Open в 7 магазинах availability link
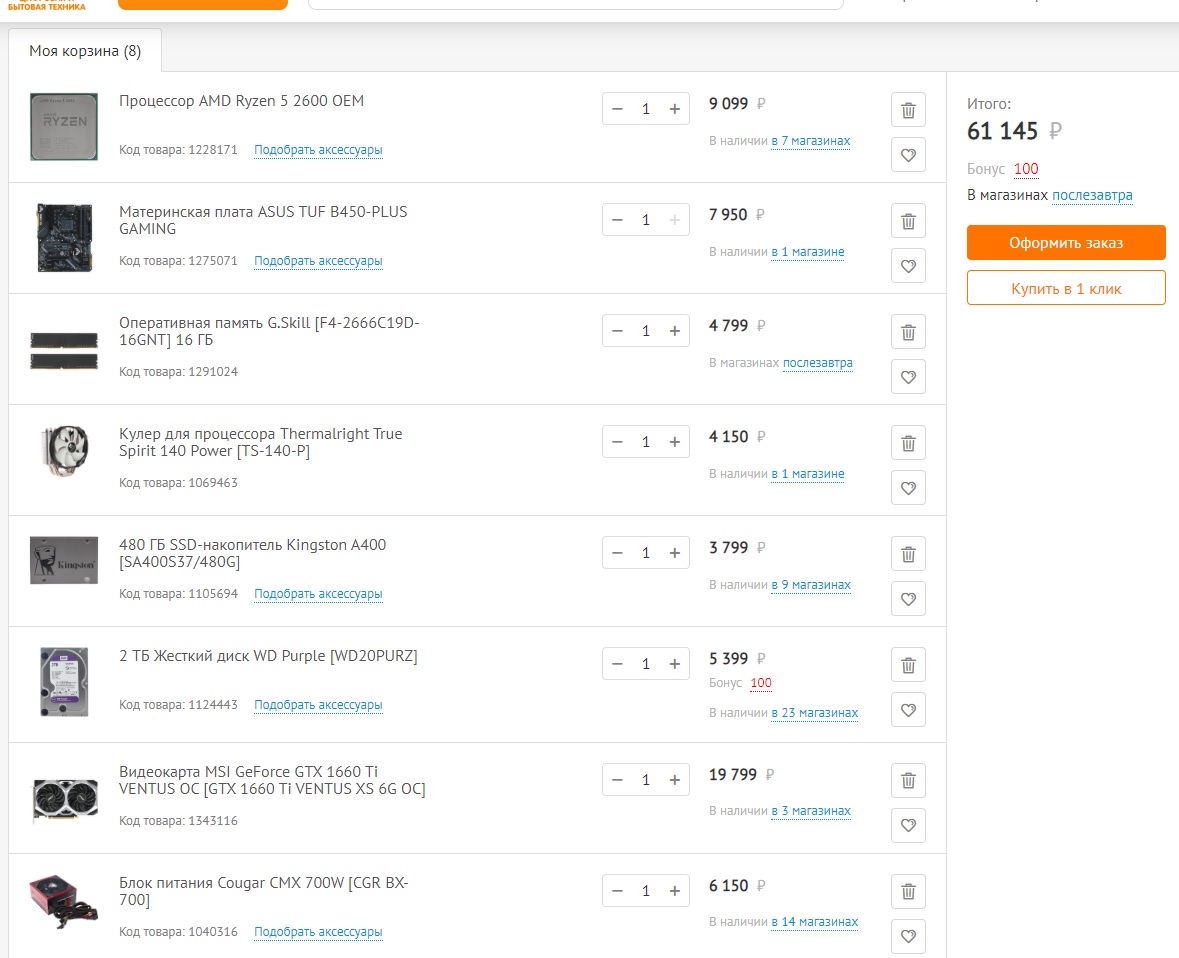1179x958 pixels. [x=810, y=141]
